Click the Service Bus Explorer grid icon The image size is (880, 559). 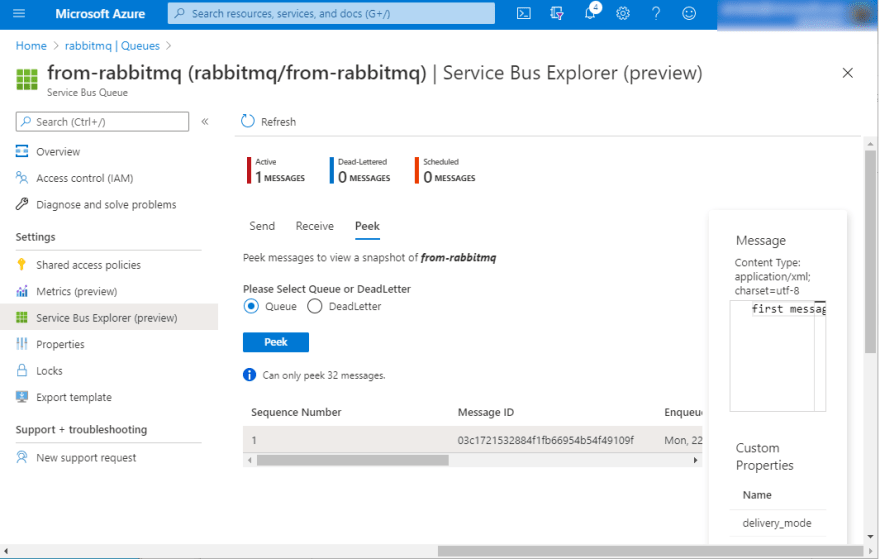coord(22,318)
